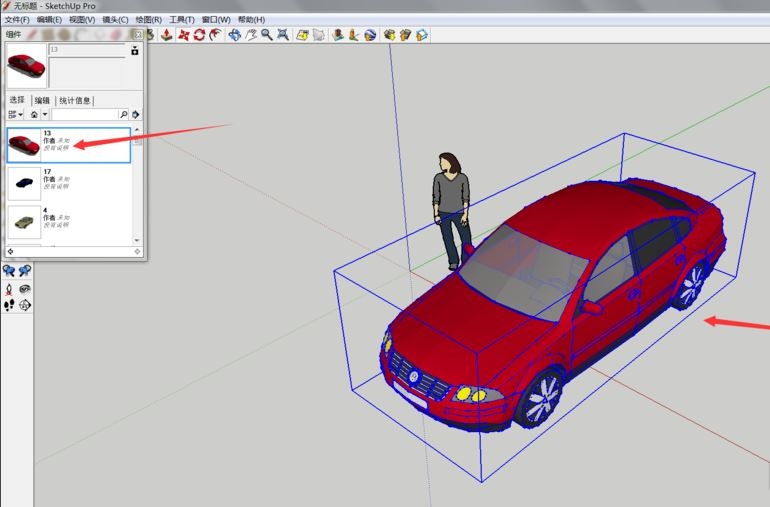The width and height of the screenshot is (770, 507).
Task: Click the component list scroll down arrow
Action: tap(137, 240)
